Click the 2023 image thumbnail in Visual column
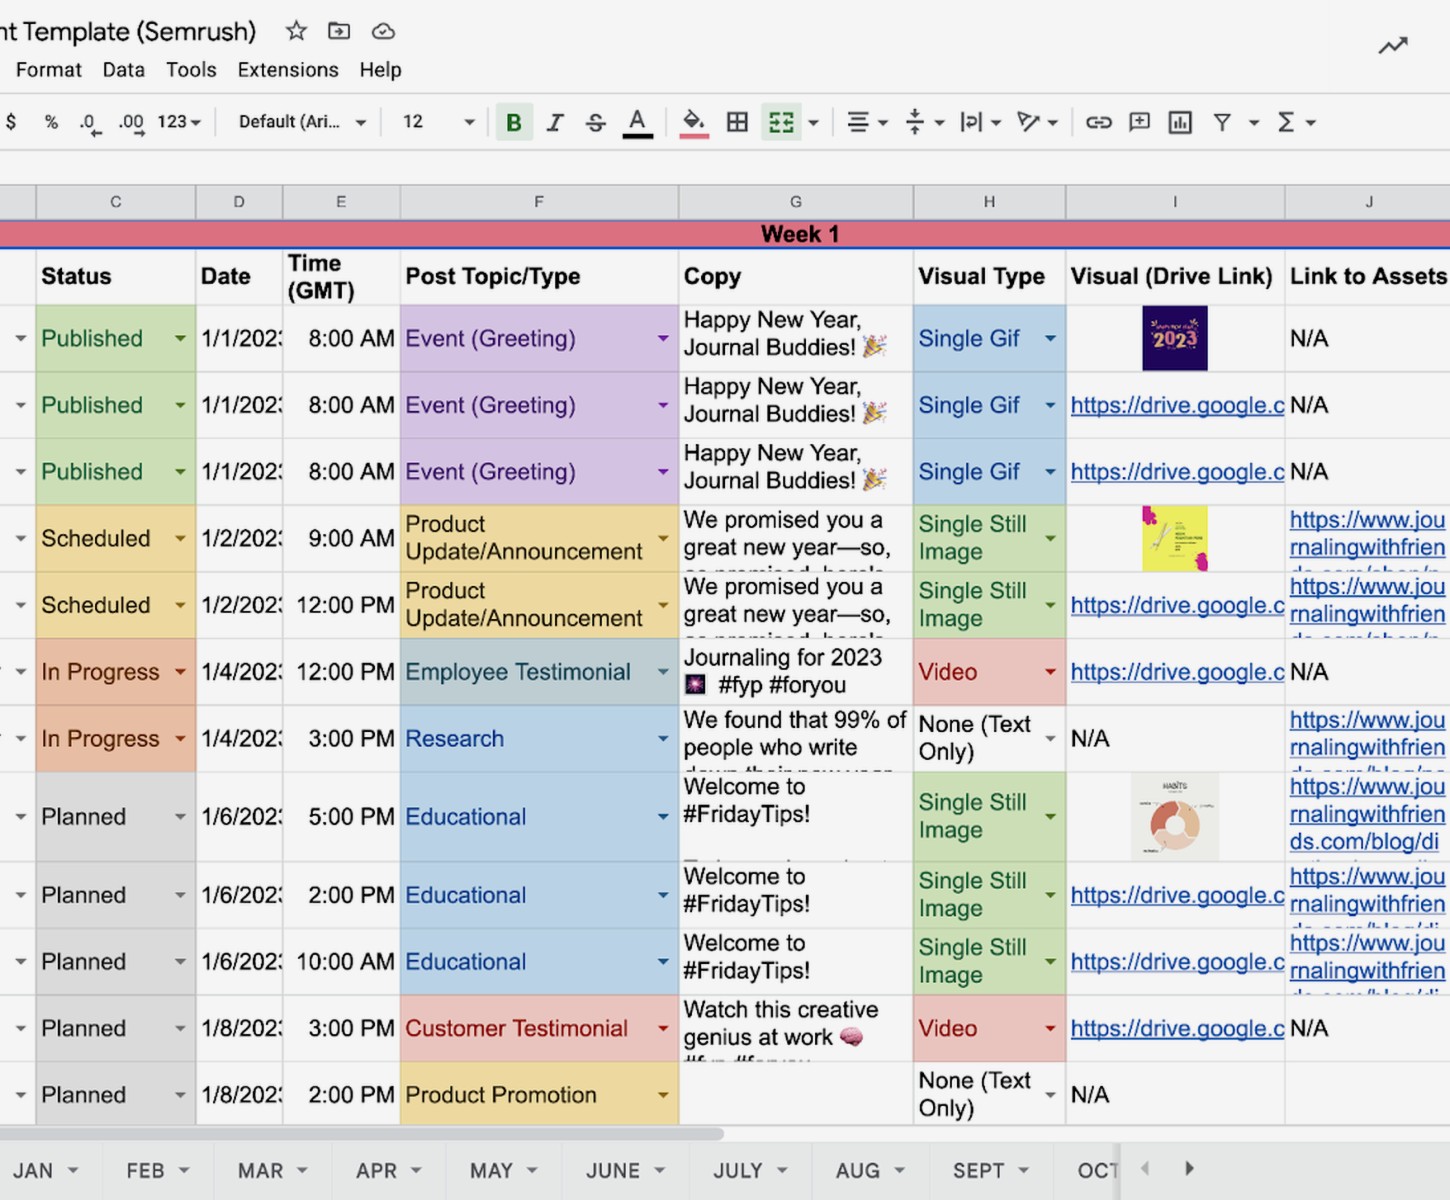 [1174, 338]
